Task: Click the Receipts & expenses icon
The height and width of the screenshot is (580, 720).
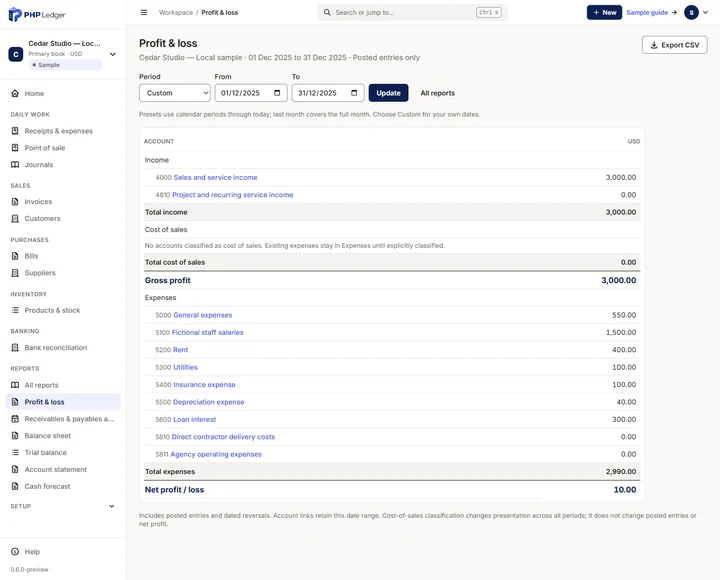Action: (x=15, y=131)
